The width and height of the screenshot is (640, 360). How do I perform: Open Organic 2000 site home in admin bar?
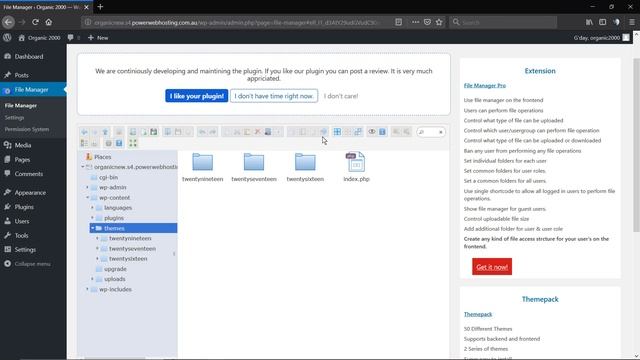point(40,38)
